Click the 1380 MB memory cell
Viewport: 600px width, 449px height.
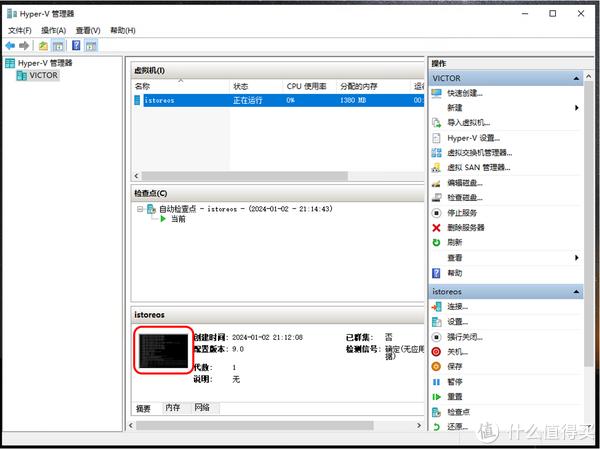(353, 100)
